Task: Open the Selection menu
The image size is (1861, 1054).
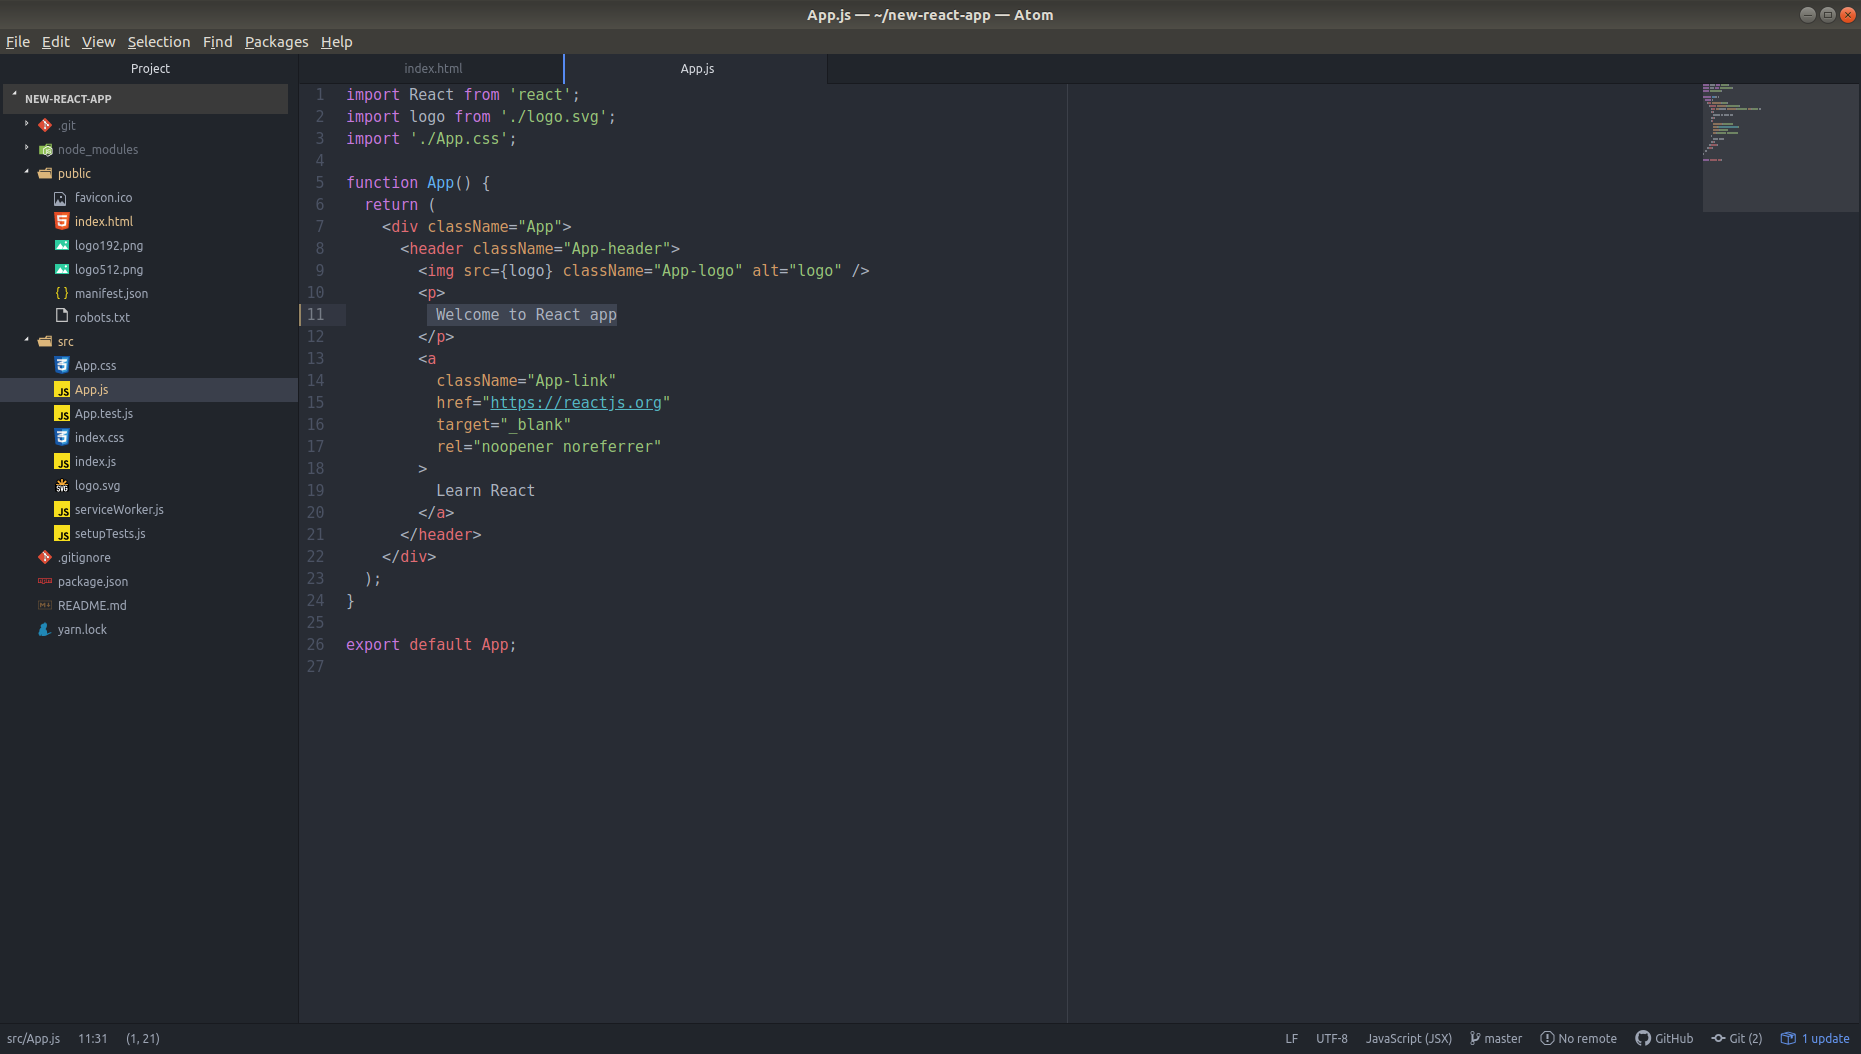Action: [159, 42]
